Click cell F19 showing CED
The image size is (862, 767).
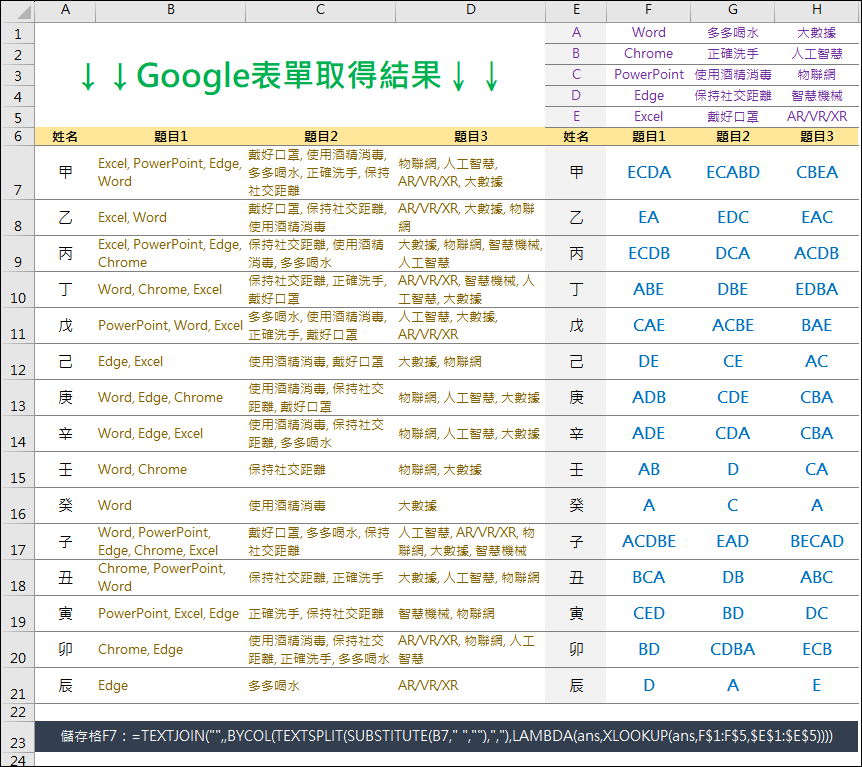(x=649, y=614)
